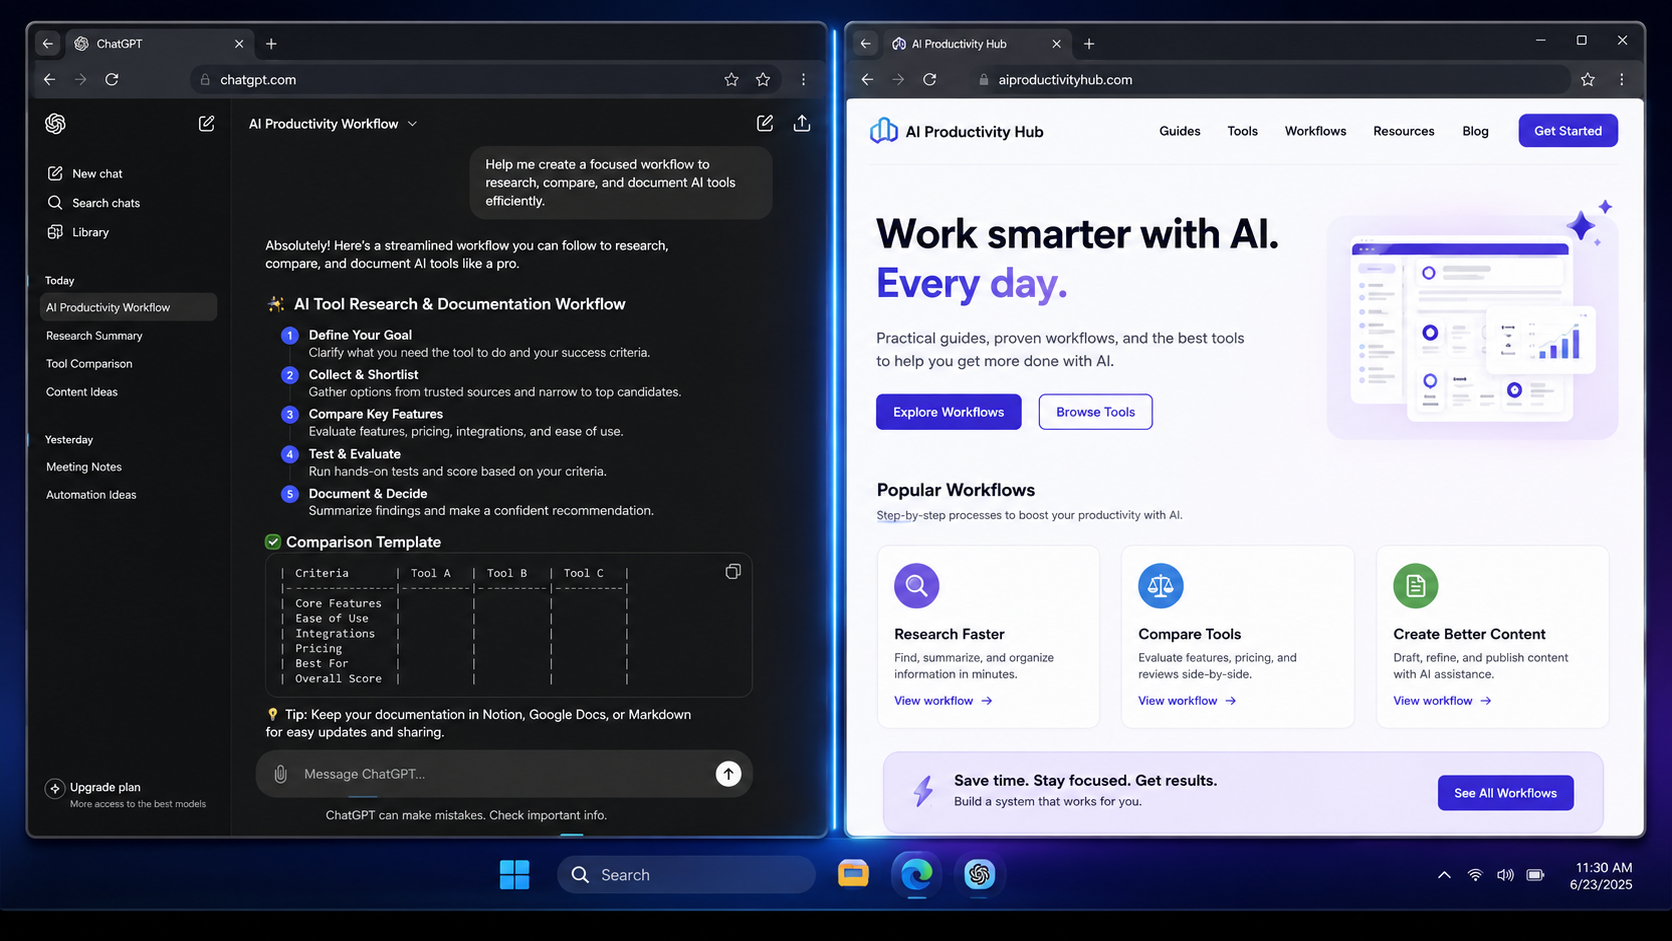Click the share icon in ChatGPT header

click(x=802, y=123)
